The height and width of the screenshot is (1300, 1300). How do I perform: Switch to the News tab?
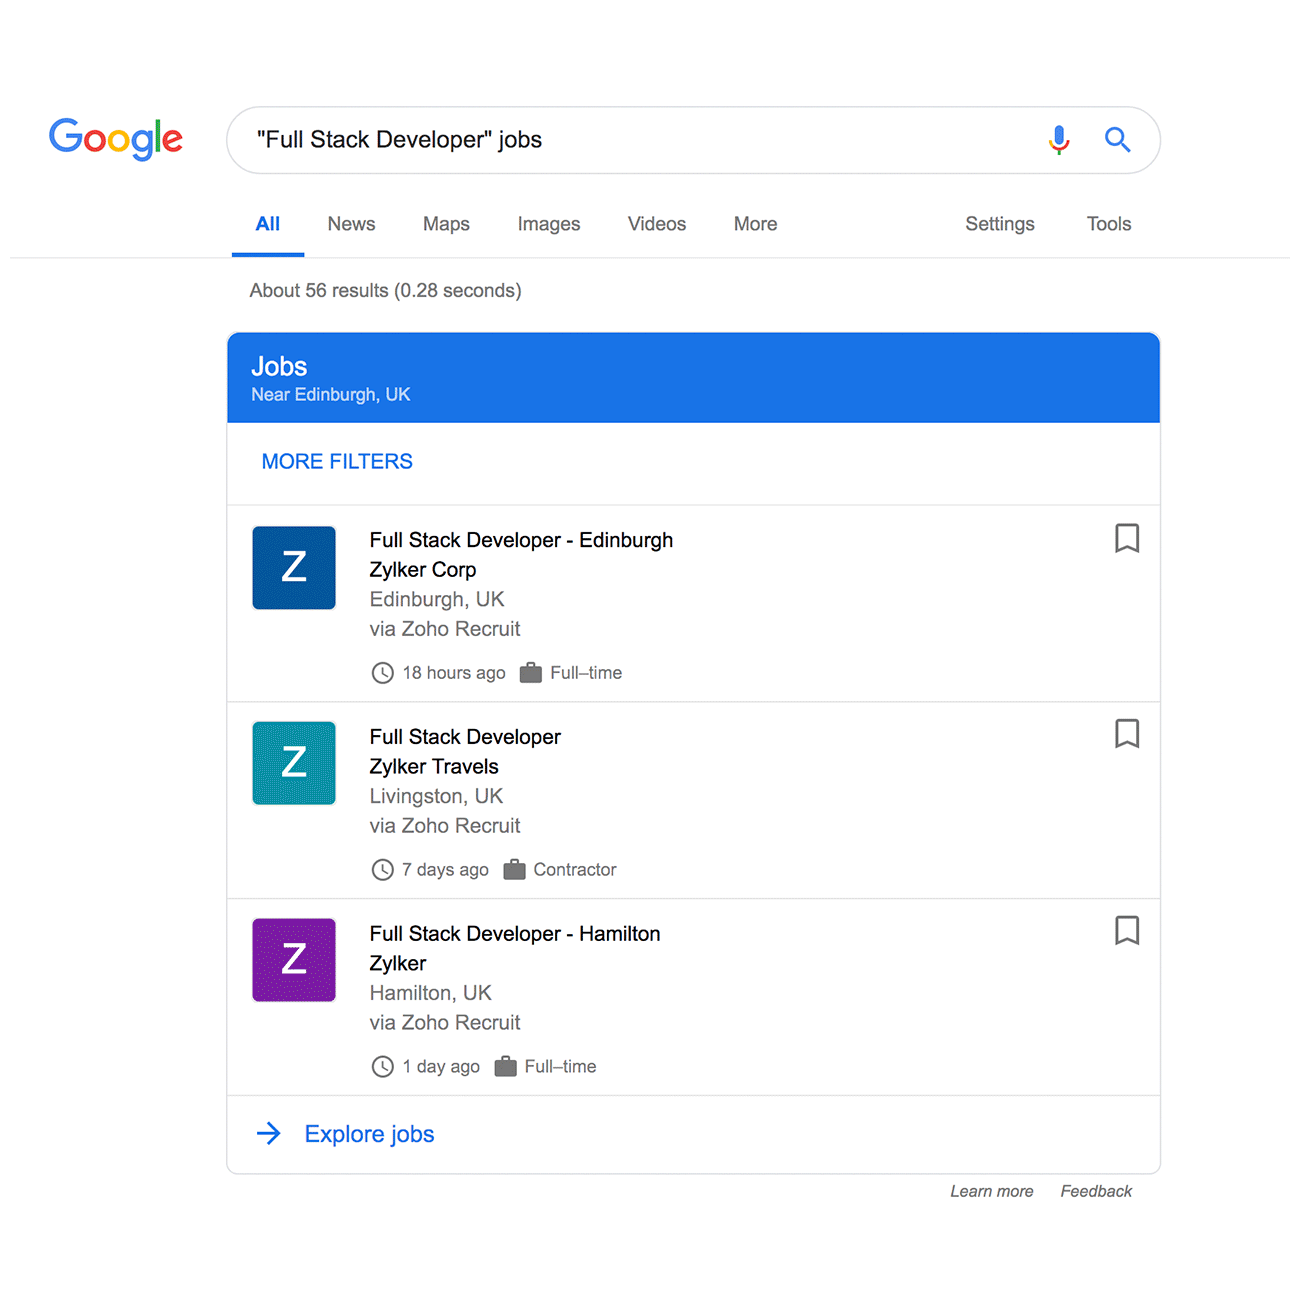tap(351, 224)
